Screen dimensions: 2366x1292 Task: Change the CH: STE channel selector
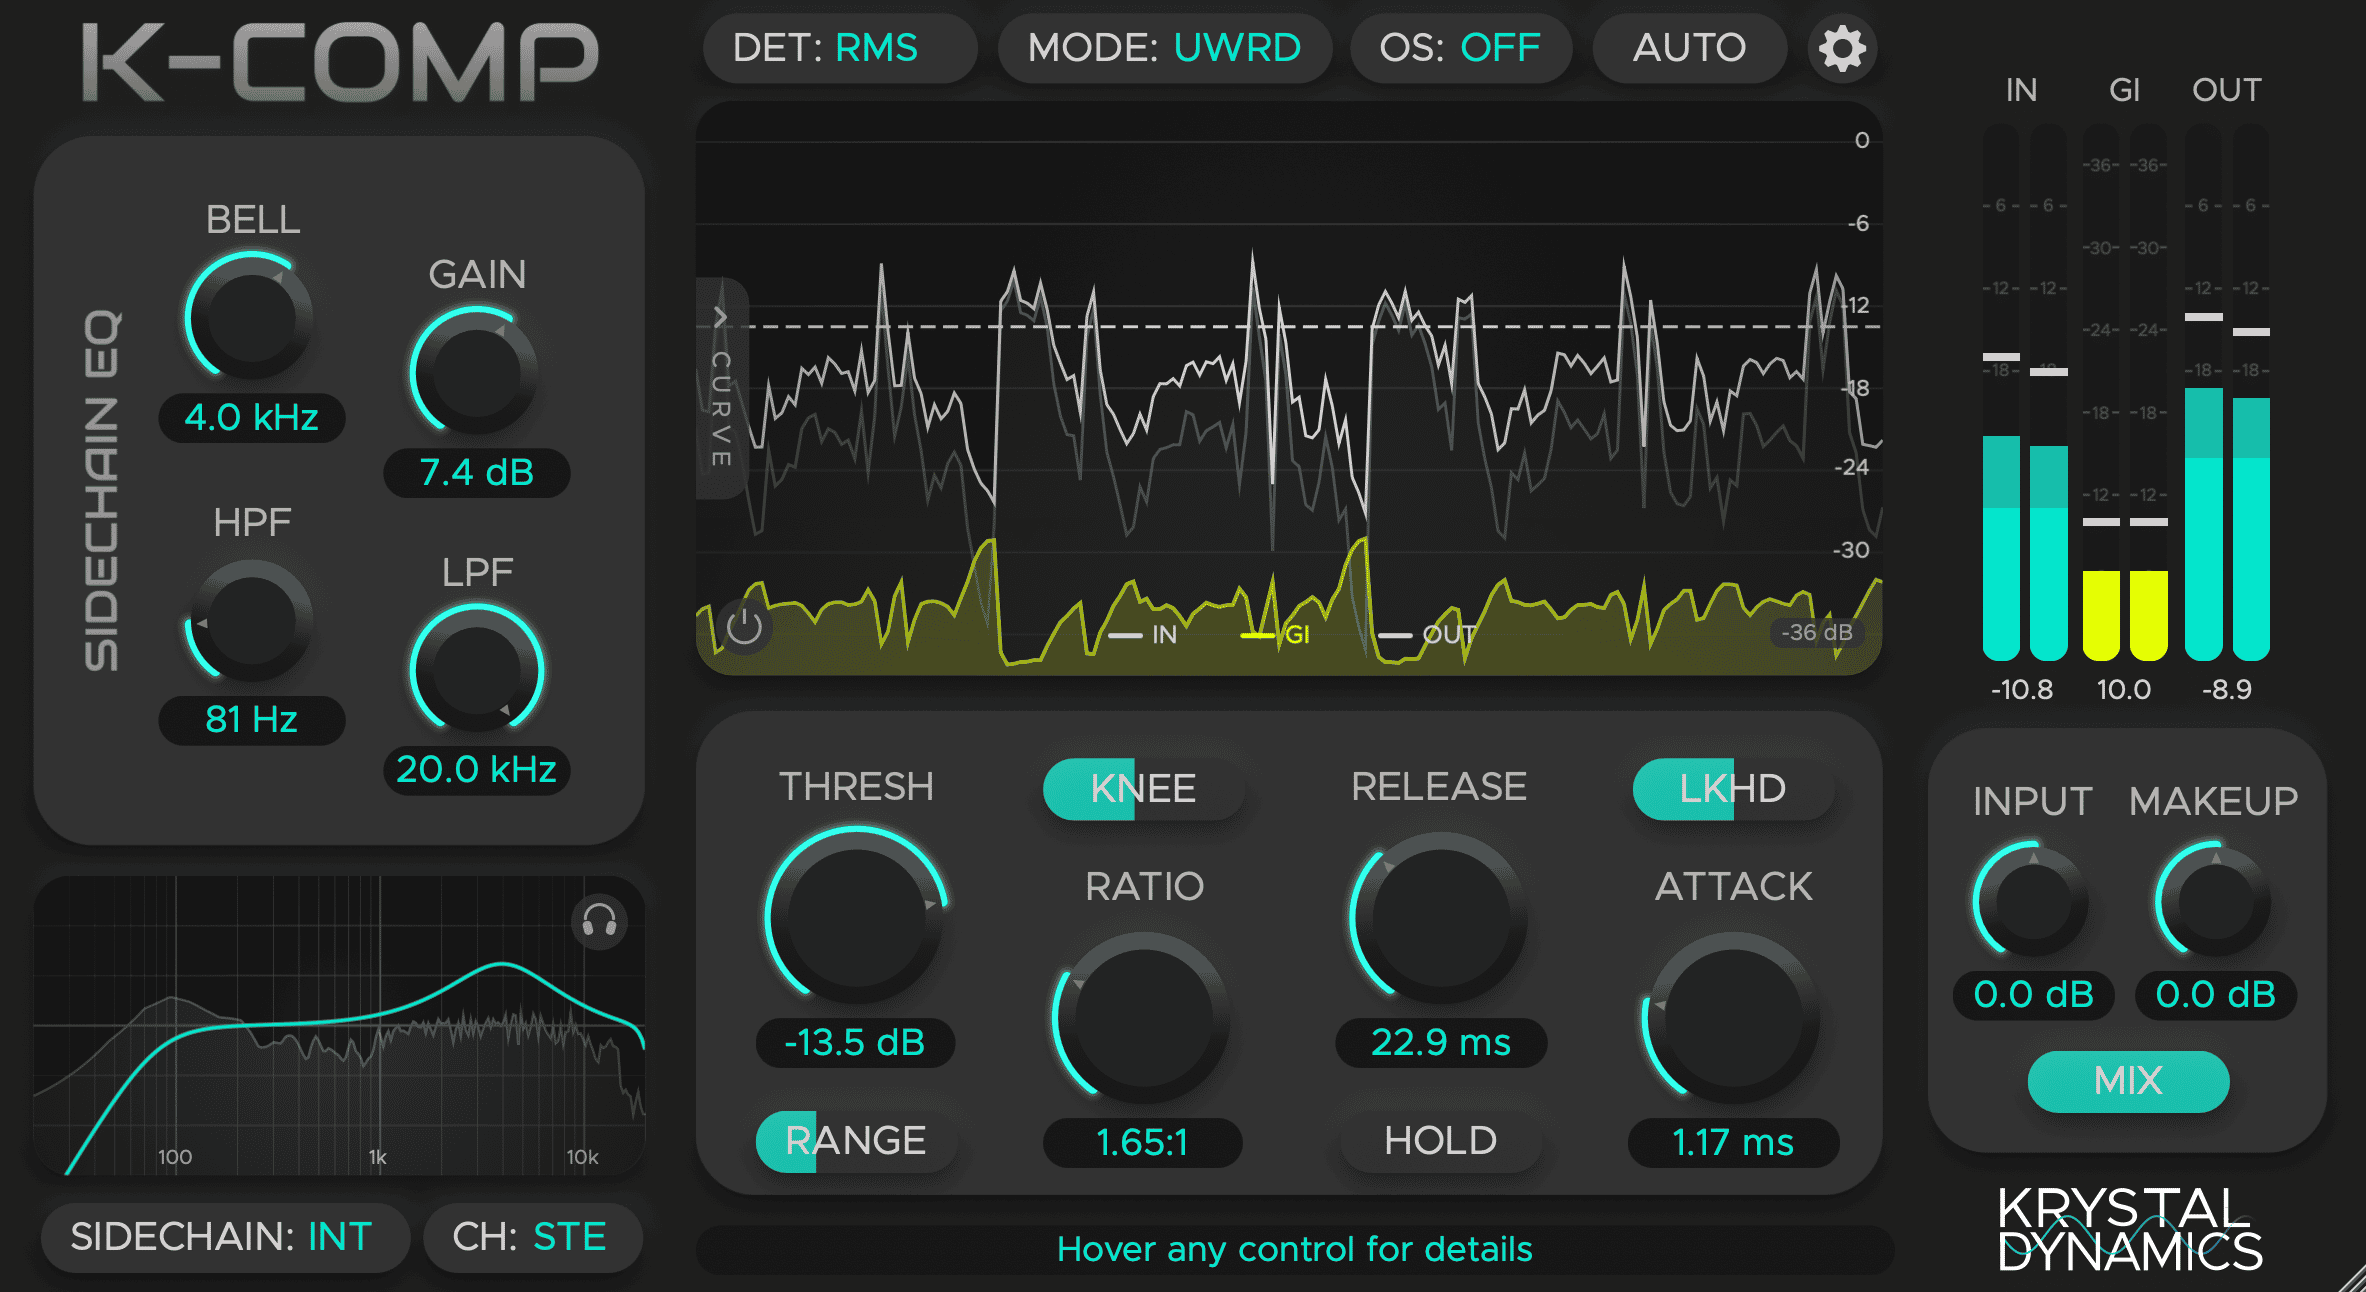(x=532, y=1237)
